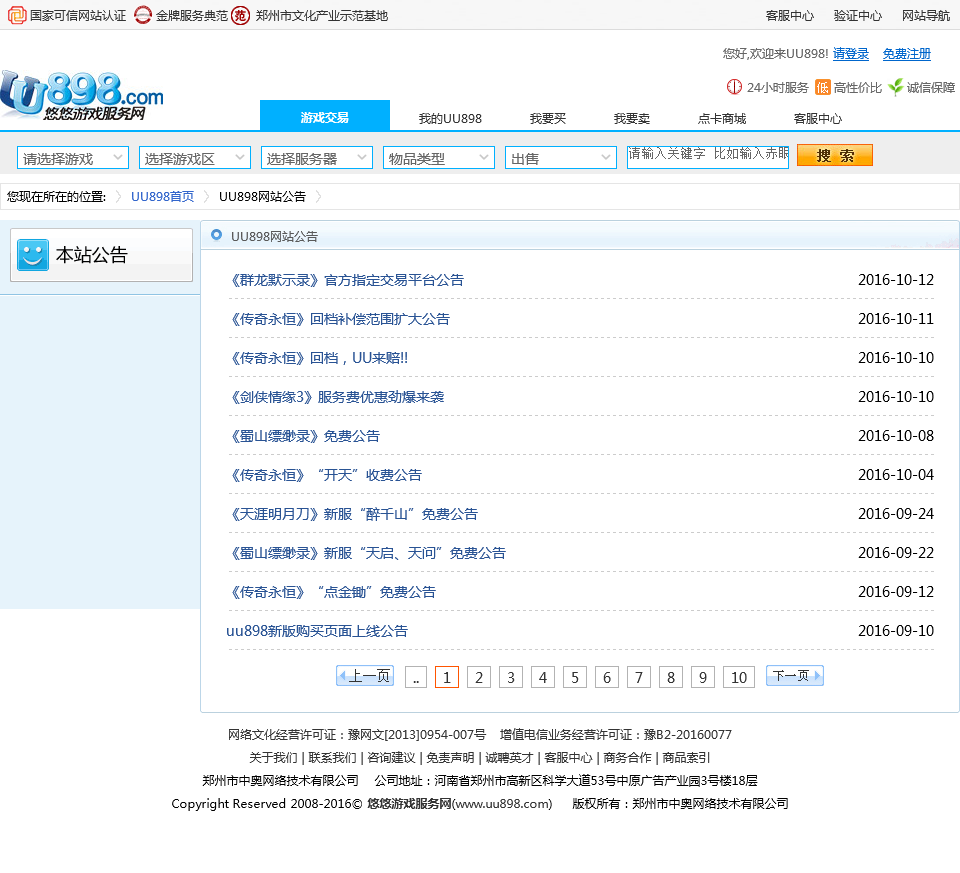Click the blue circle icon before UU898网站公告 header
960x873 pixels.
click(216, 234)
